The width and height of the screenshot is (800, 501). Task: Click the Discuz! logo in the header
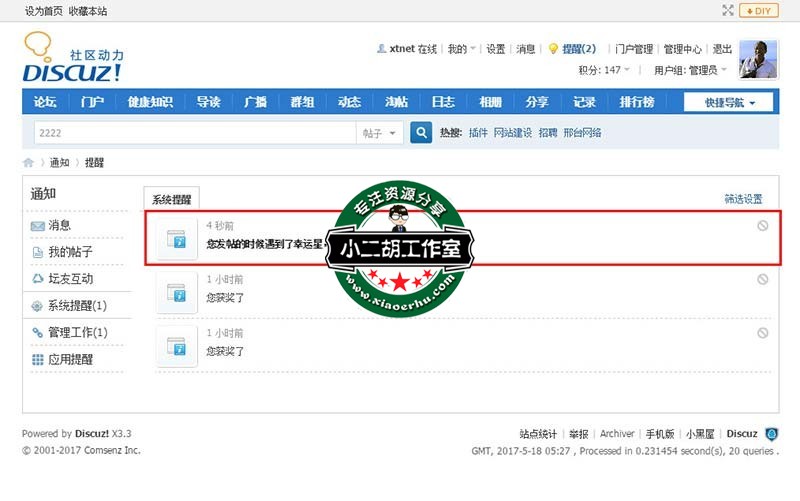pyautogui.click(x=72, y=60)
